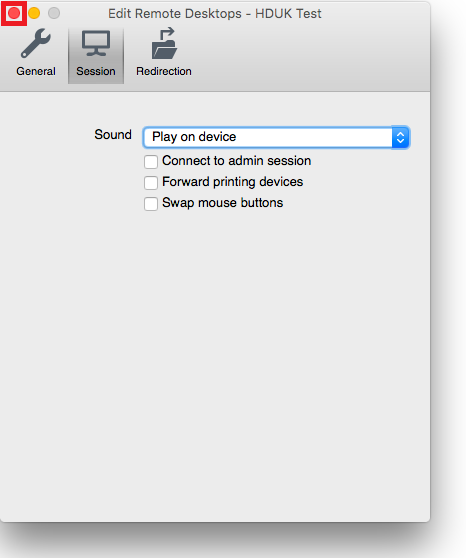Click the 'Connect to admin session' label
Screen dimensions: 466x558
tap(237, 161)
